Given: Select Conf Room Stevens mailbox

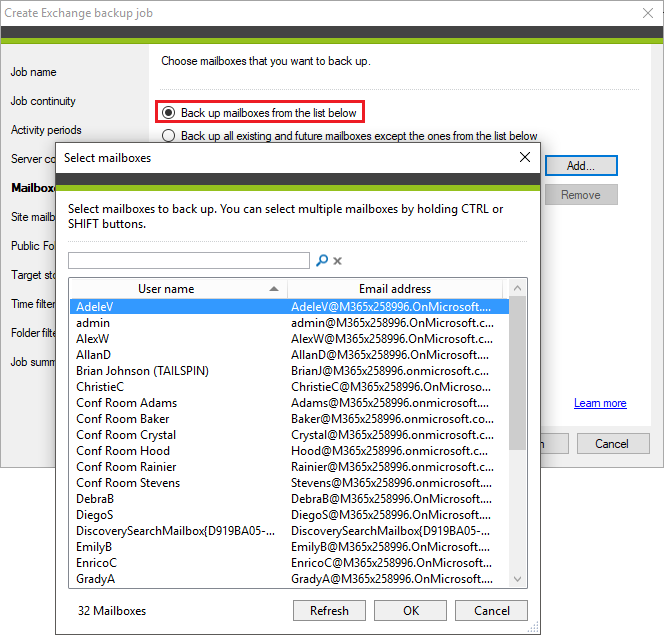Looking at the screenshot, I should pos(289,483).
